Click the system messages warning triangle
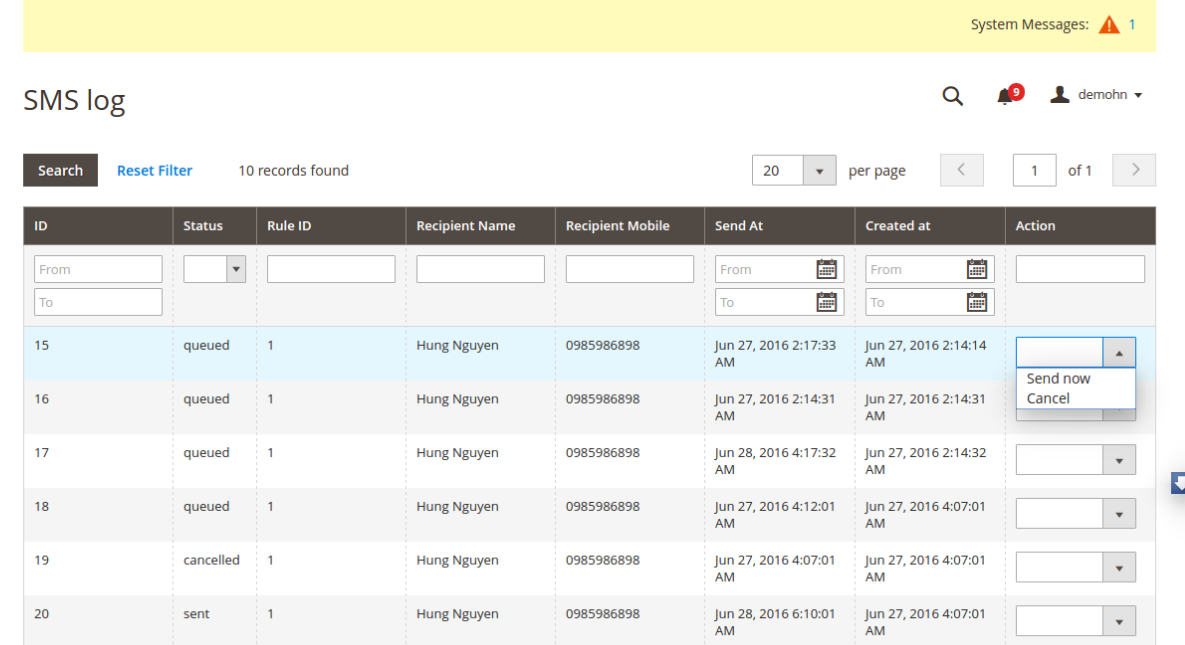Image resolution: width=1185 pixels, height=645 pixels. click(x=1109, y=25)
